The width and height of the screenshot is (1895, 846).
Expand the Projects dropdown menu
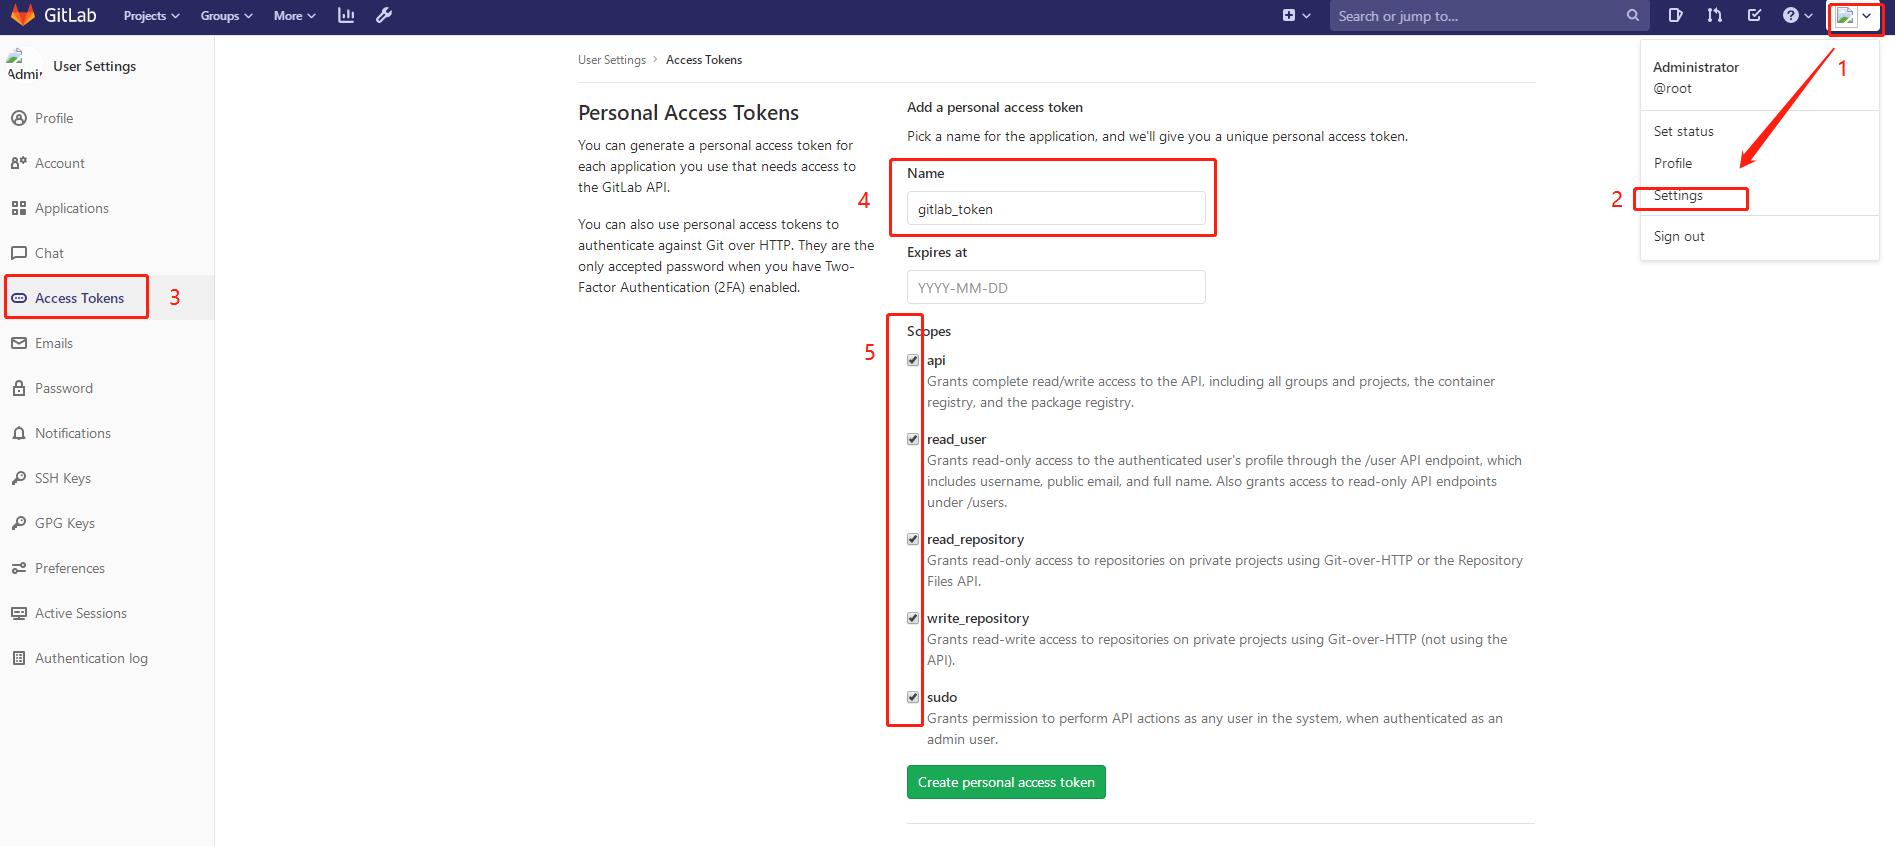[151, 15]
